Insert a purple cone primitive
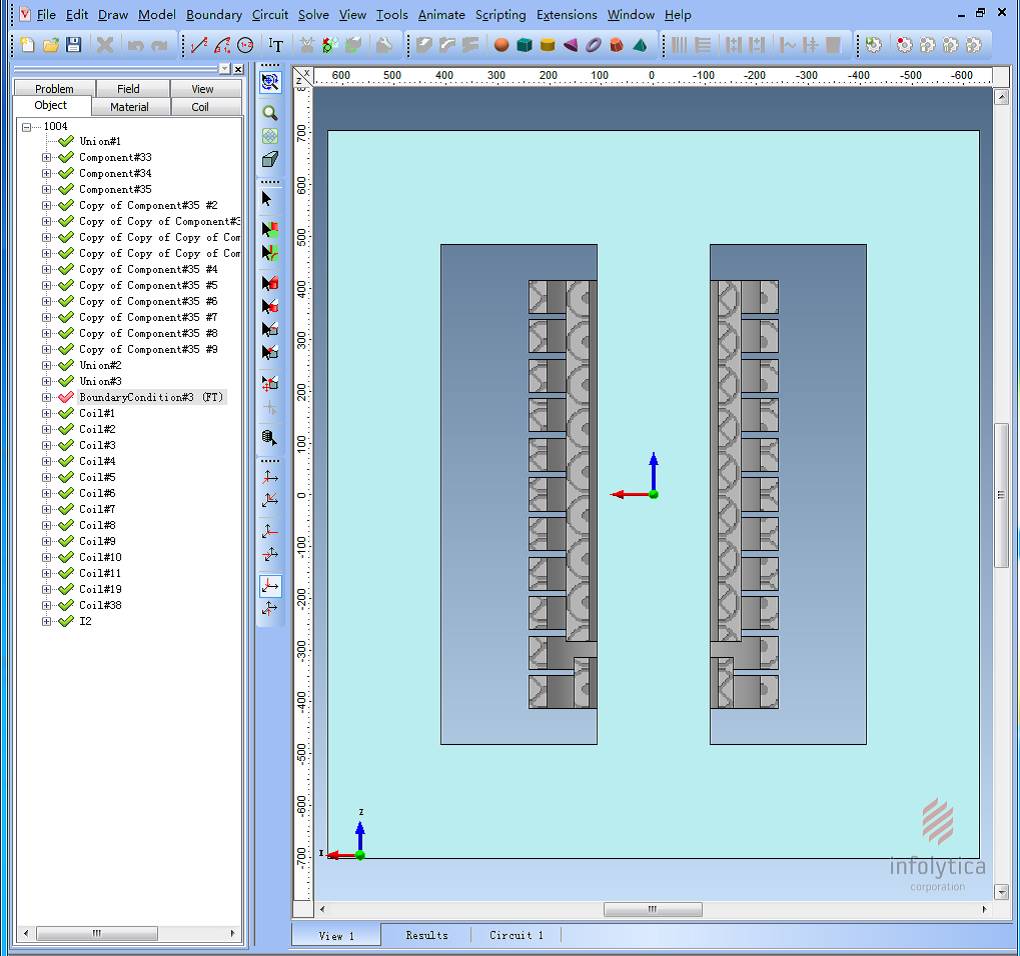This screenshot has height=956, width=1020. click(x=570, y=45)
